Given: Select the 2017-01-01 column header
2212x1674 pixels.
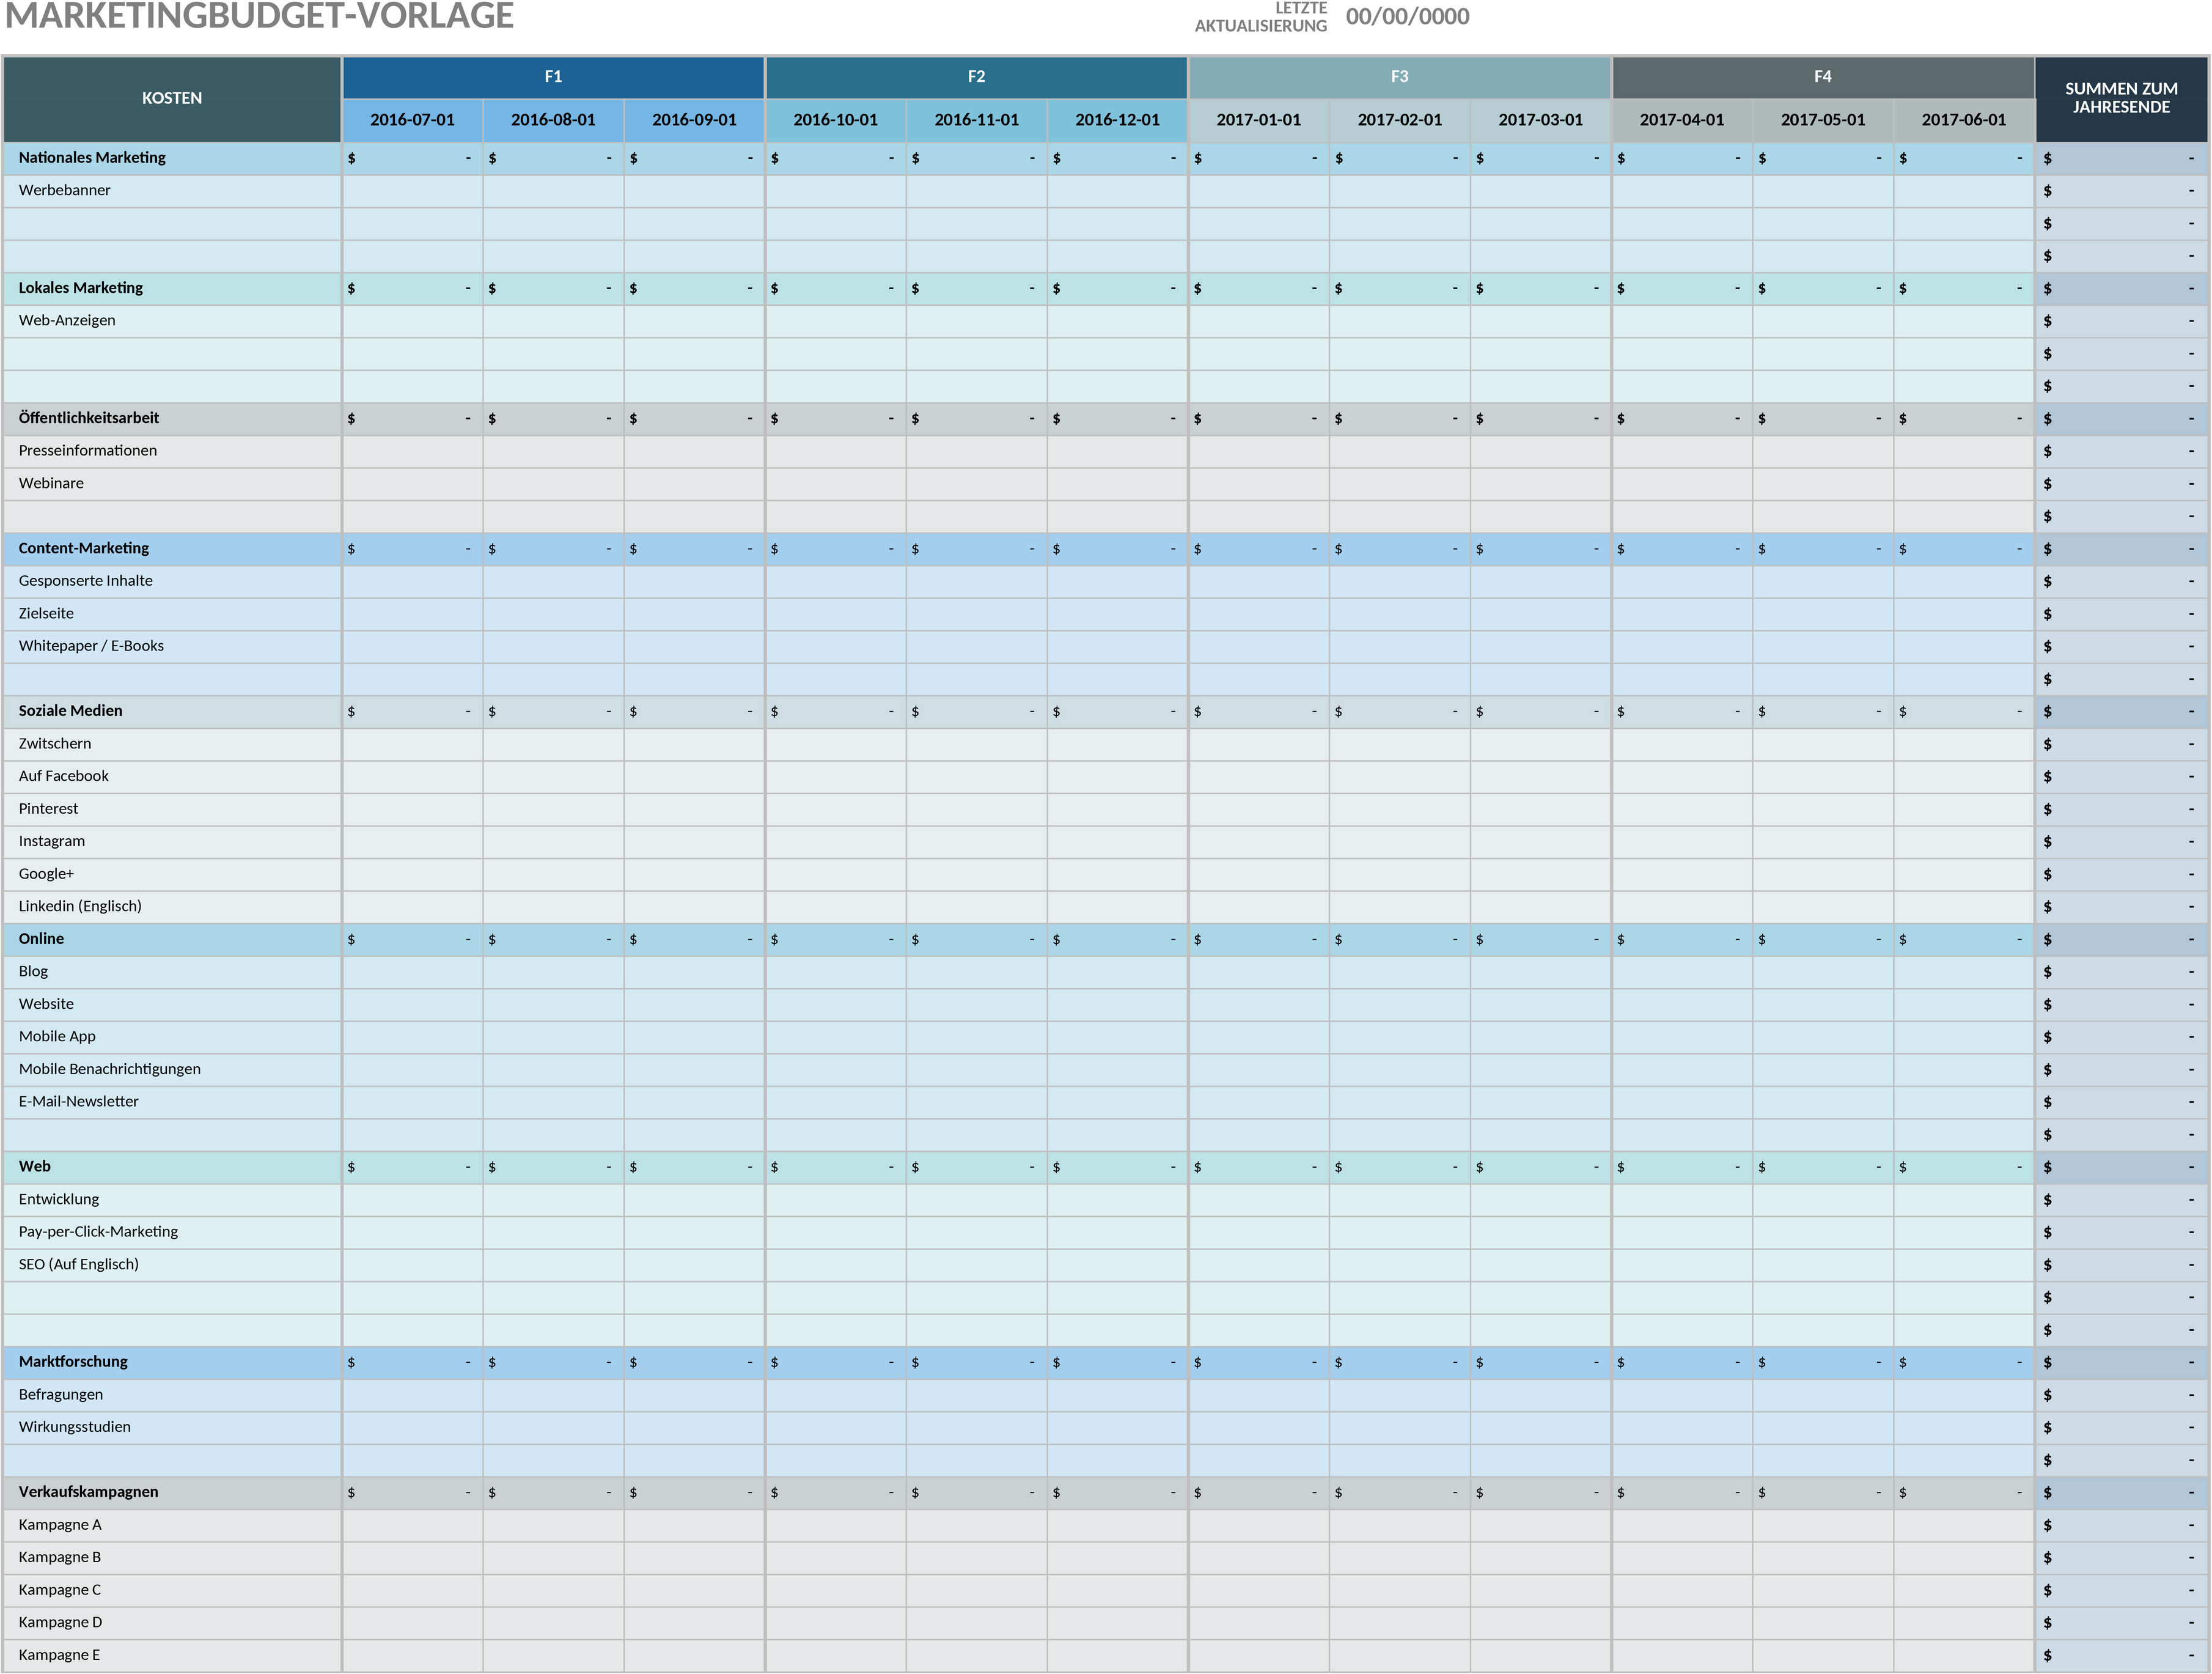Looking at the screenshot, I should coord(1258,120).
